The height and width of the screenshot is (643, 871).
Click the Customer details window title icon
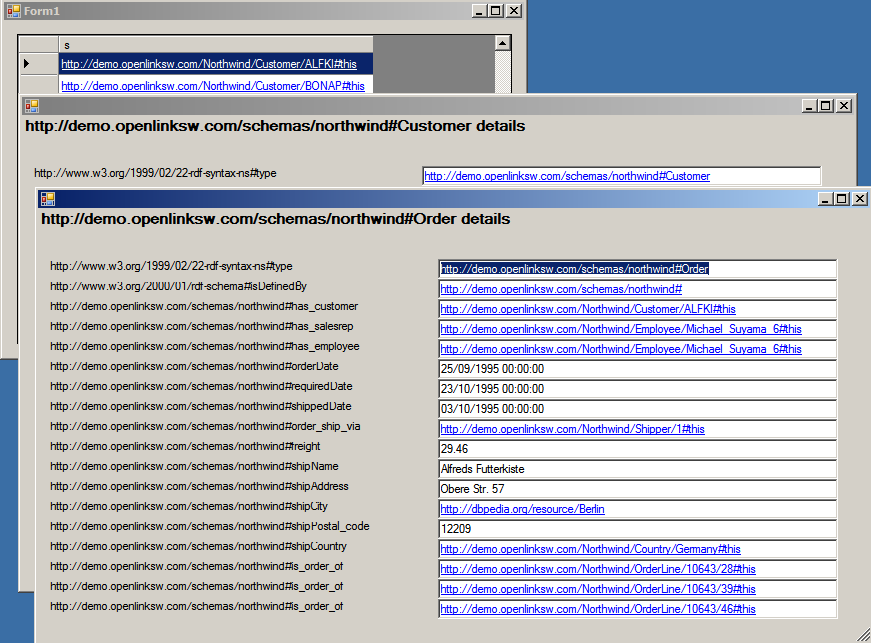[31, 105]
